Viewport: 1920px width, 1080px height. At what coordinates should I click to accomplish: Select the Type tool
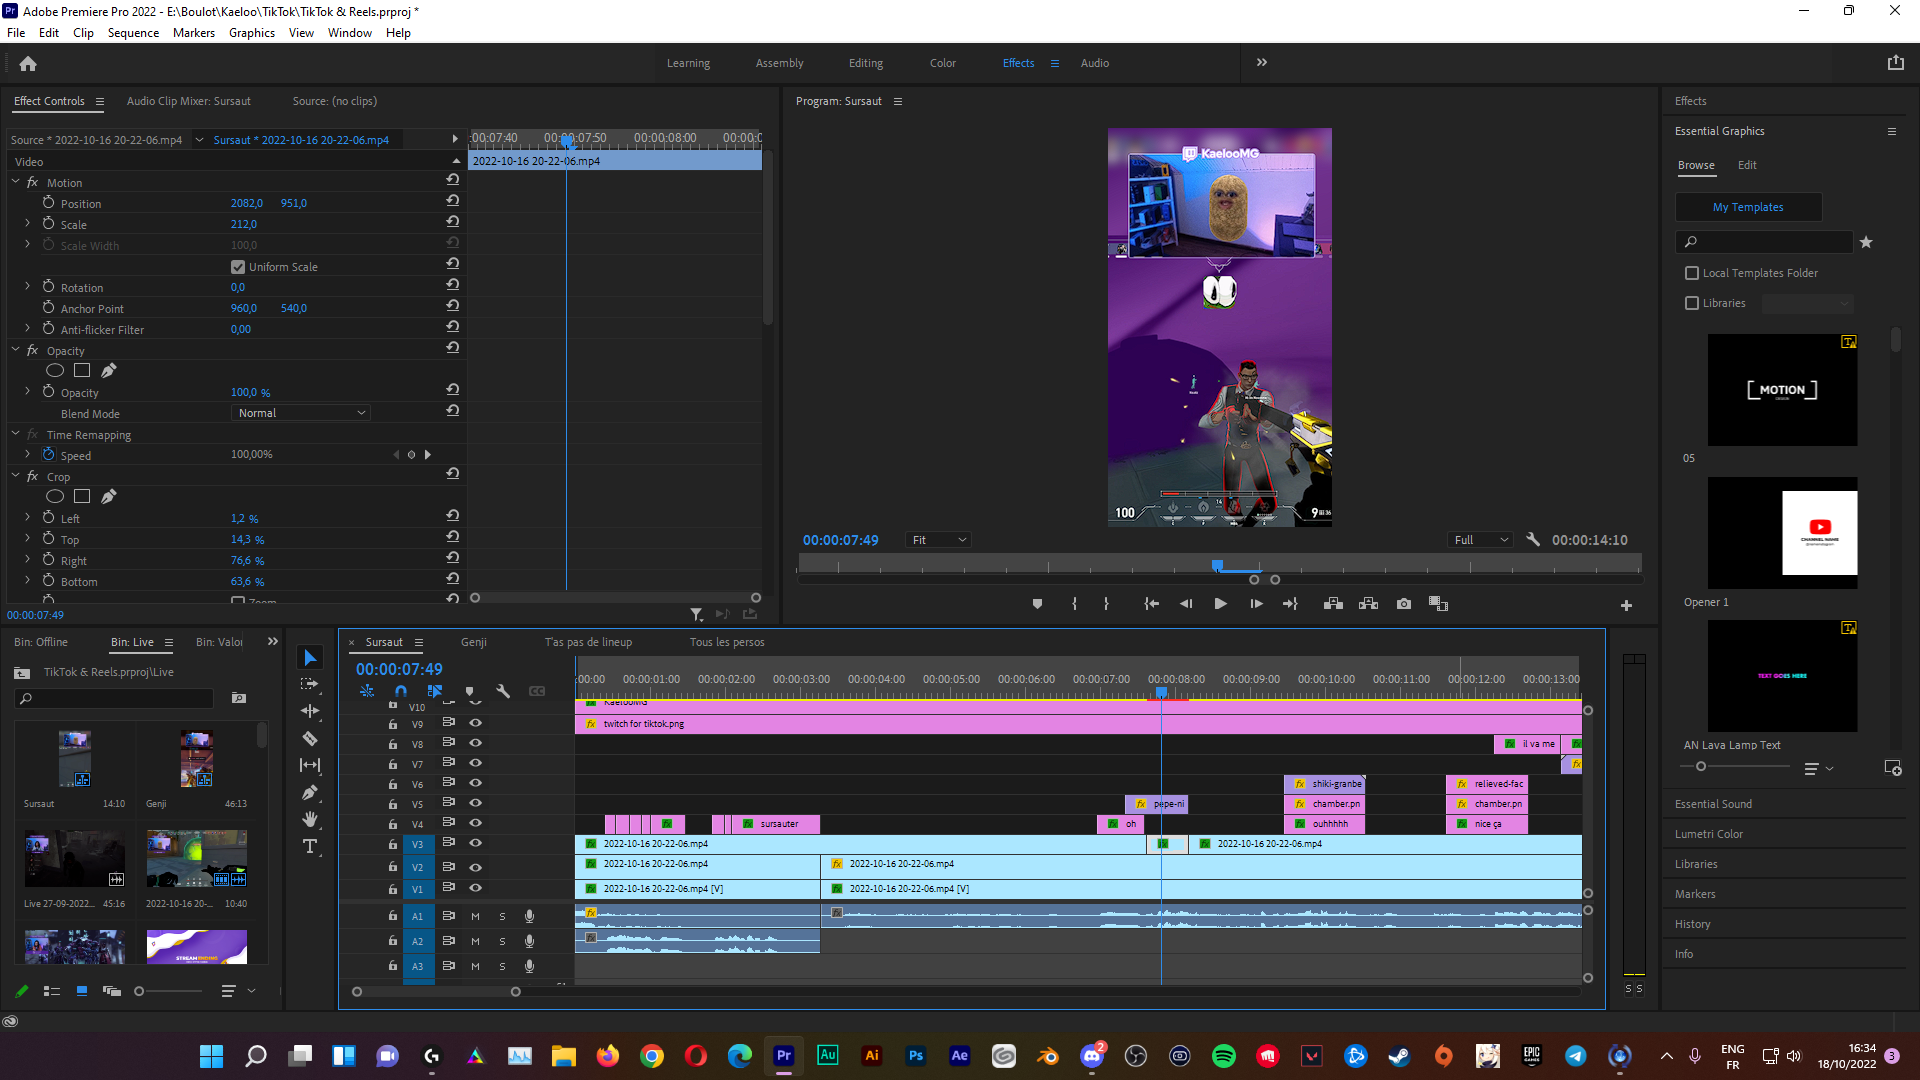click(x=310, y=846)
